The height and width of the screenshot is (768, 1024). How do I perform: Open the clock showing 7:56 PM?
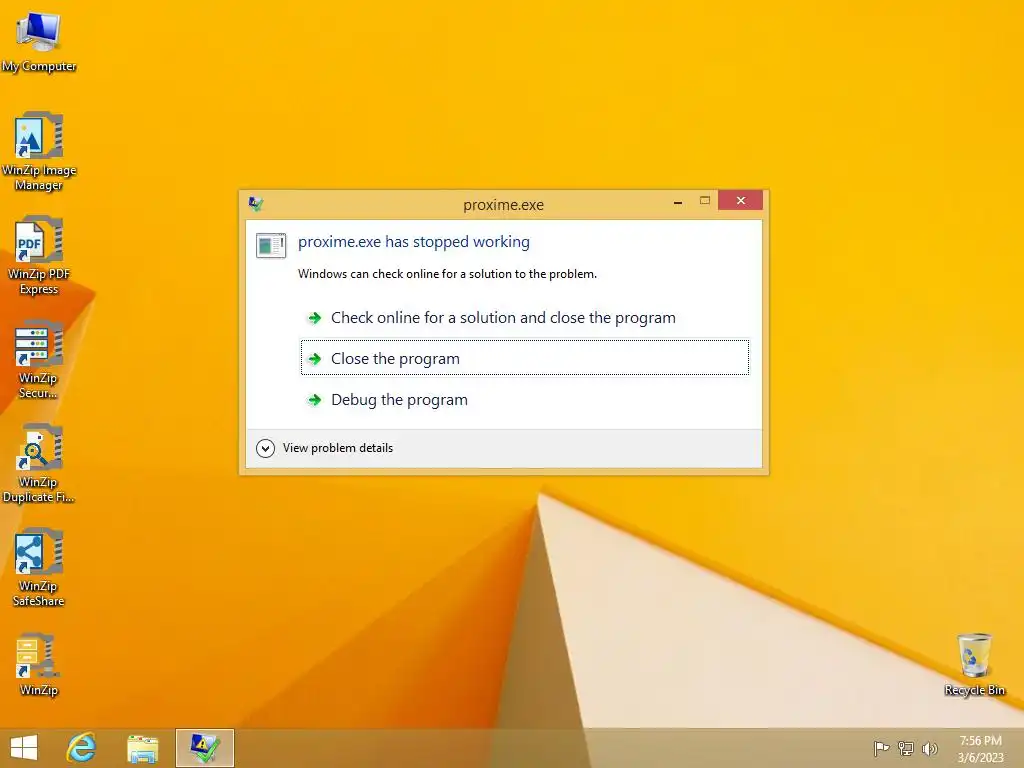coord(980,749)
